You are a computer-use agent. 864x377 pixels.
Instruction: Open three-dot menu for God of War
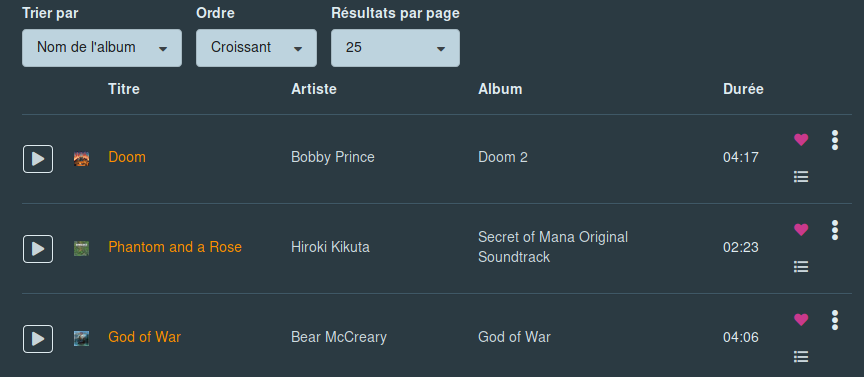(x=835, y=320)
